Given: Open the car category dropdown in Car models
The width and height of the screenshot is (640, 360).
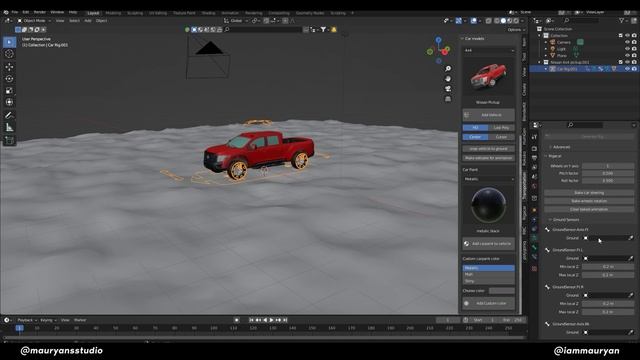Looking at the screenshot, I should tap(489, 51).
